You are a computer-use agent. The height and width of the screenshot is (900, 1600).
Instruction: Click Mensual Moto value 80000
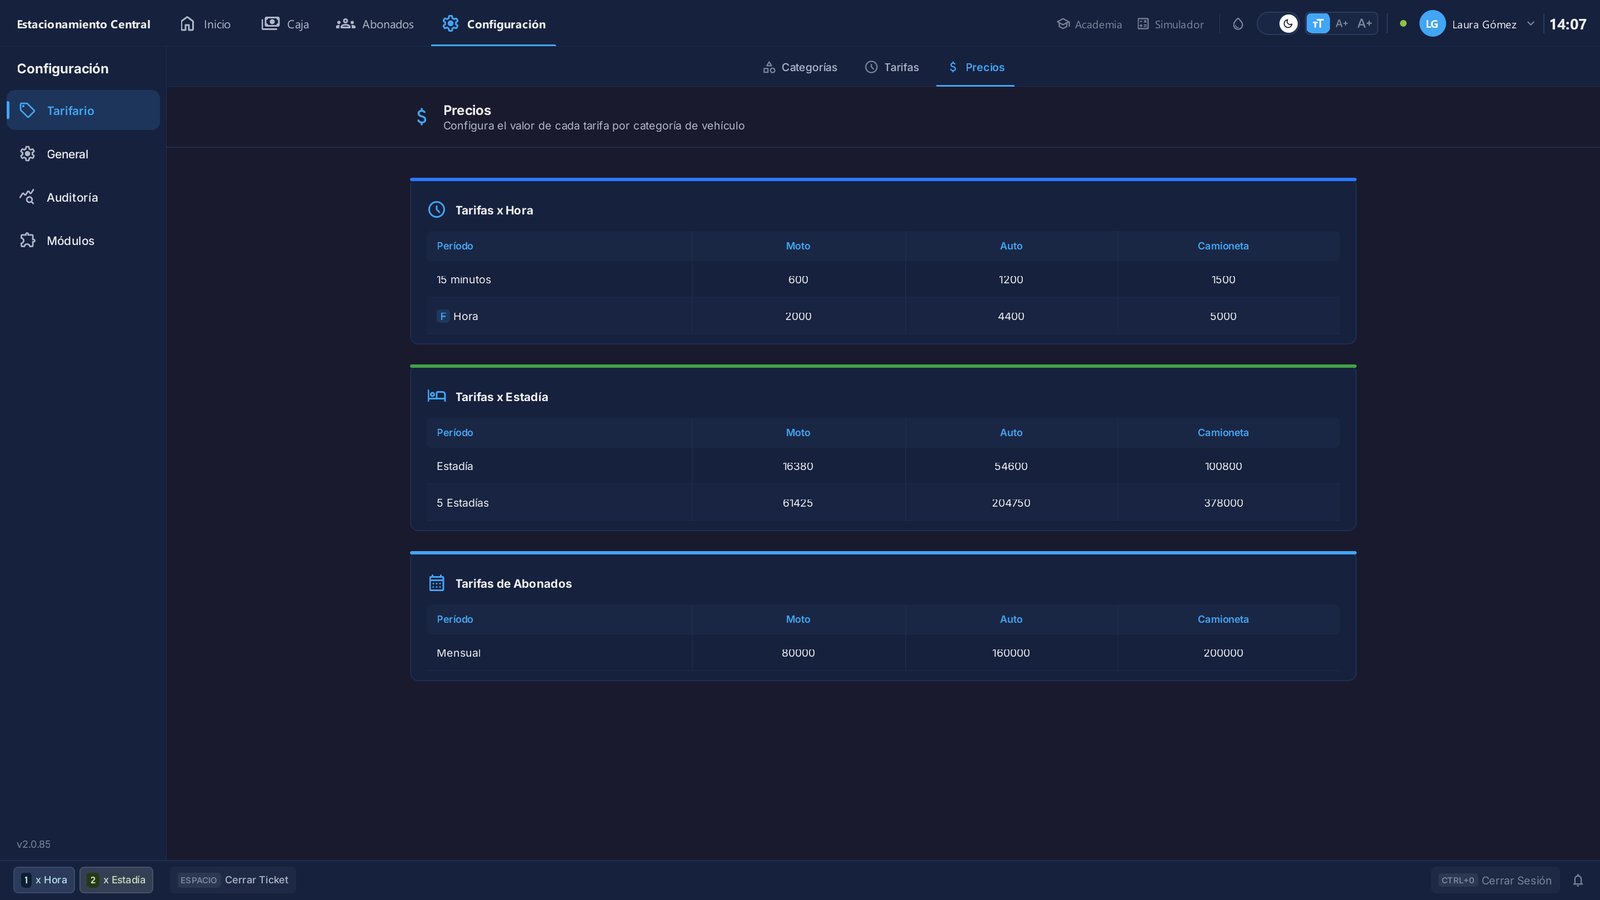click(798, 653)
